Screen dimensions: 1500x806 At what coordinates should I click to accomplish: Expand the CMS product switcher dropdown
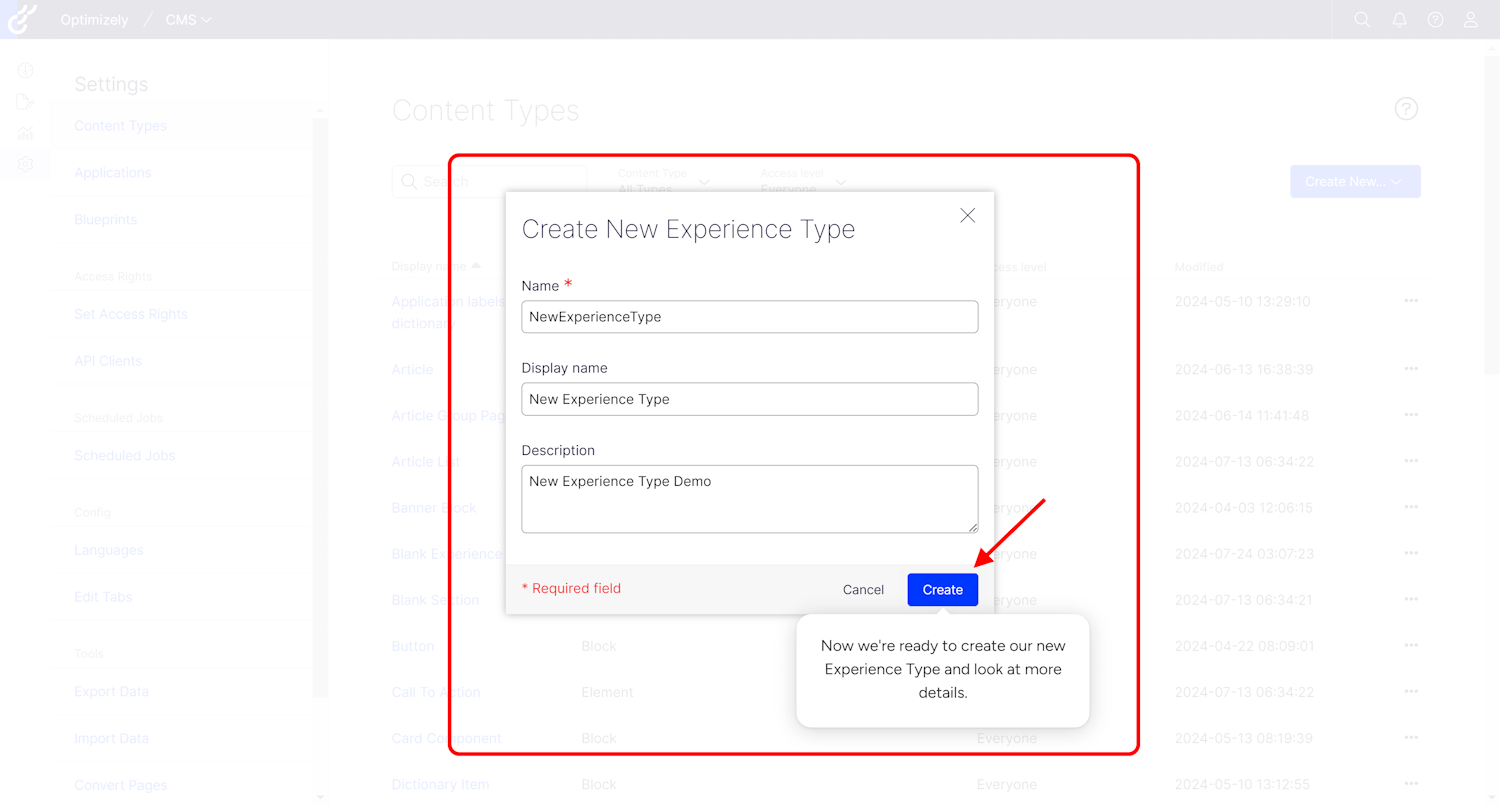click(x=188, y=20)
